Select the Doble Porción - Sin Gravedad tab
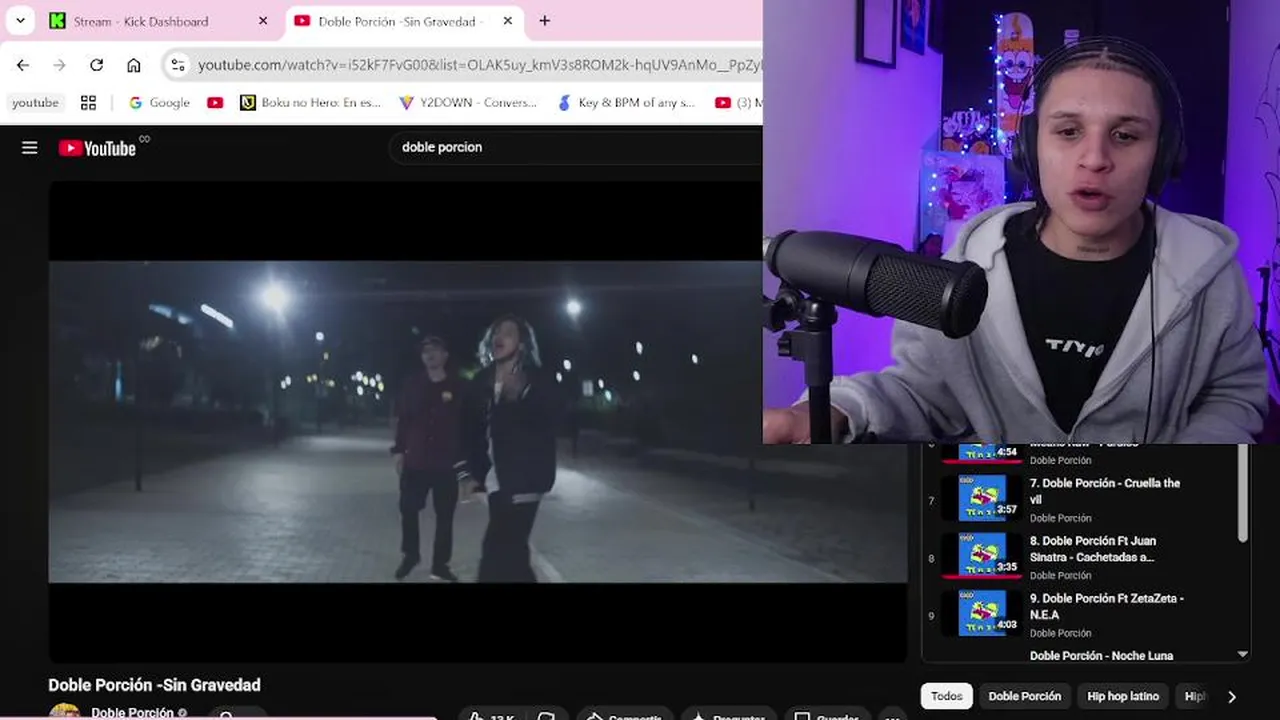This screenshot has height=720, width=1280. point(404,21)
